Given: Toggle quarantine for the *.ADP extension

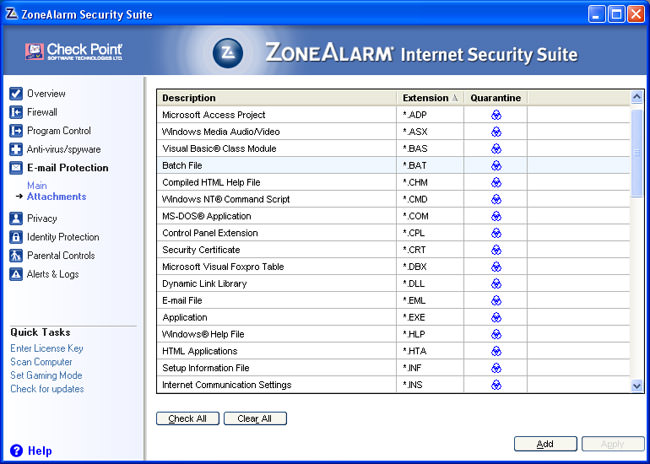Looking at the screenshot, I should [496, 115].
